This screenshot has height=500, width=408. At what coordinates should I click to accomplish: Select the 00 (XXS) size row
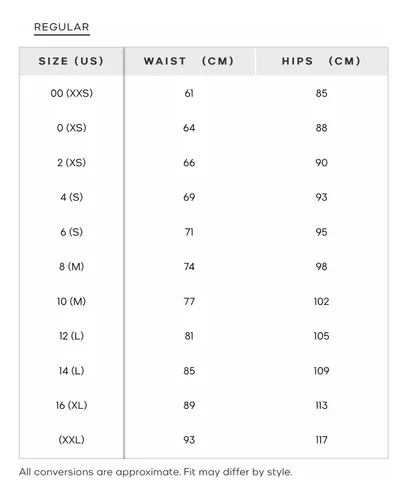tap(204, 93)
